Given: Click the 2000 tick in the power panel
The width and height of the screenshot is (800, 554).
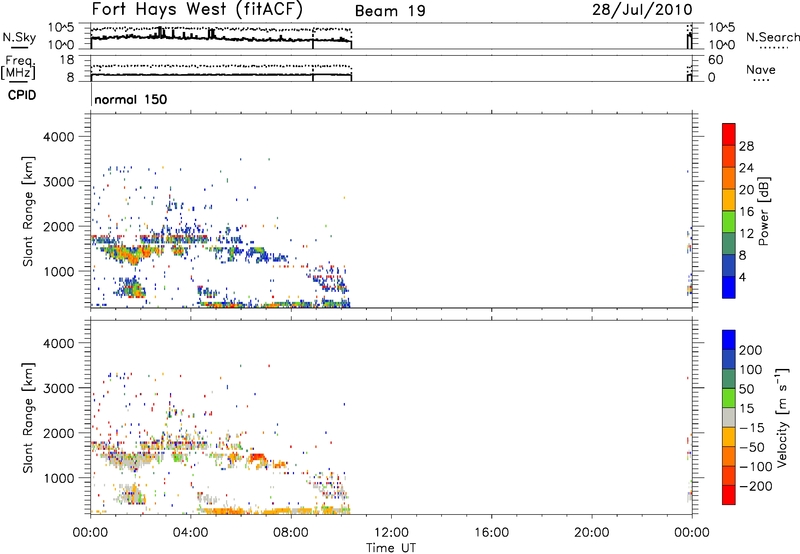Looking at the screenshot, I should click(x=58, y=226).
